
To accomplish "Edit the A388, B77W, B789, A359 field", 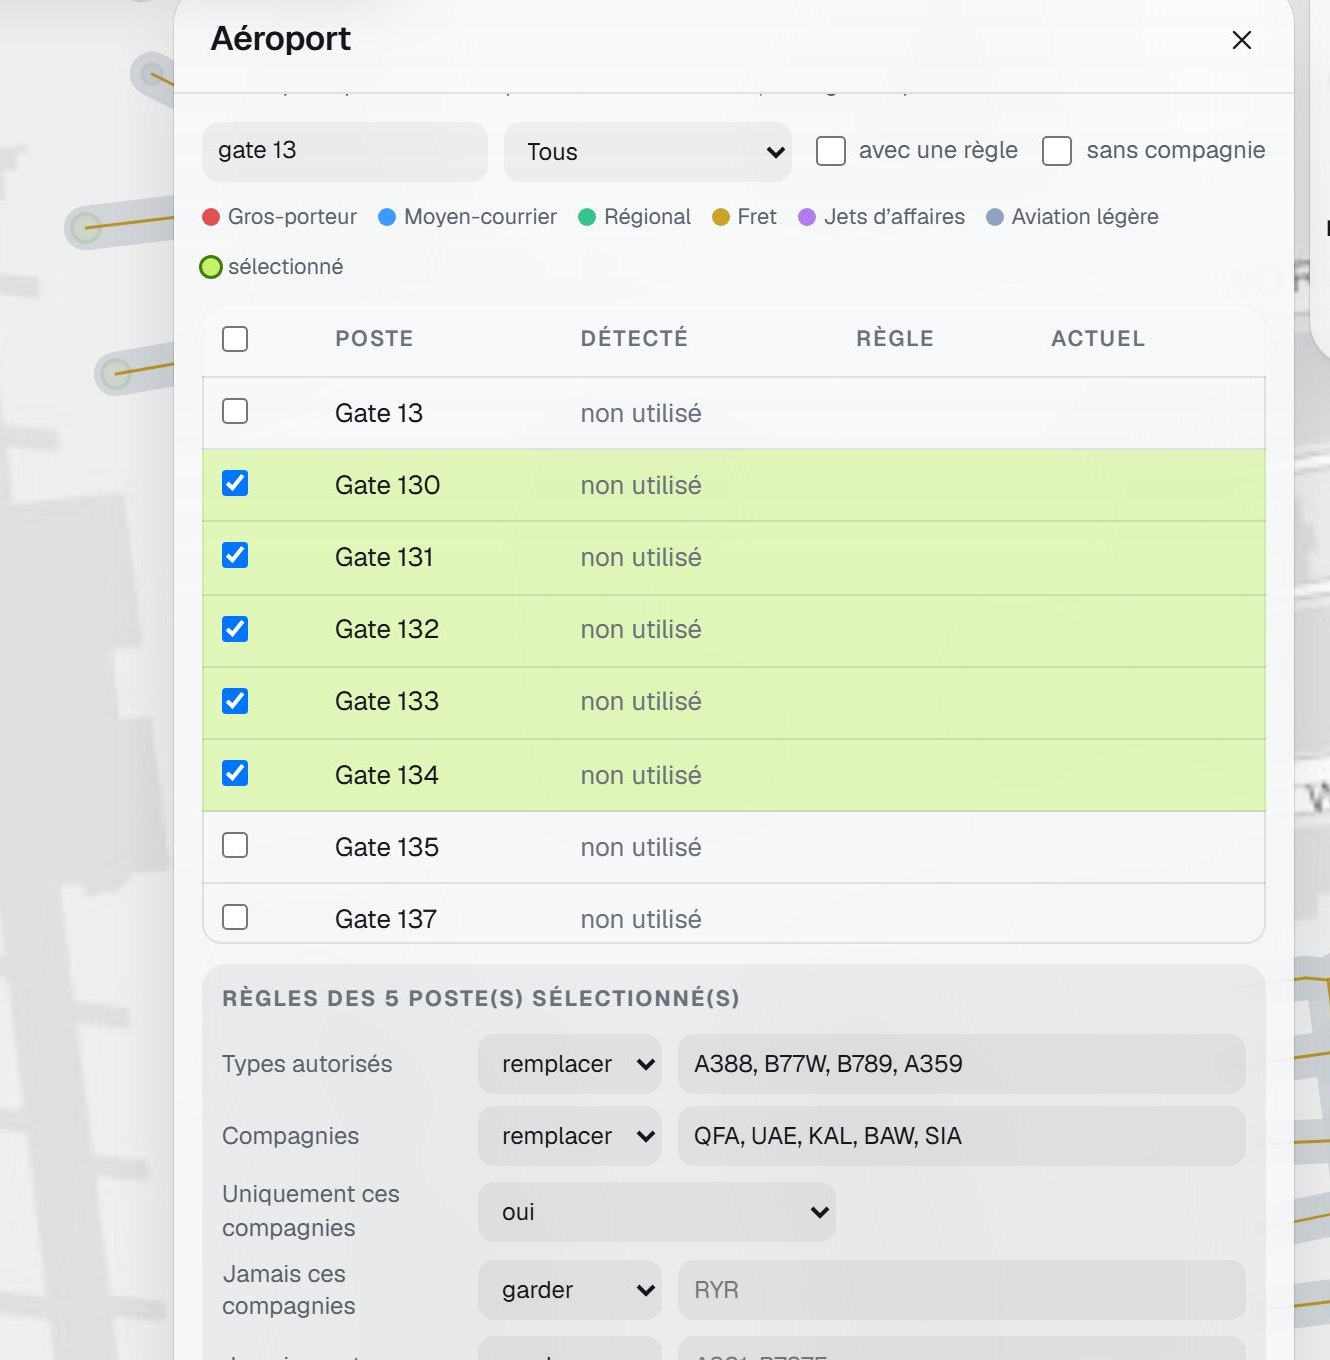I will pos(962,1064).
